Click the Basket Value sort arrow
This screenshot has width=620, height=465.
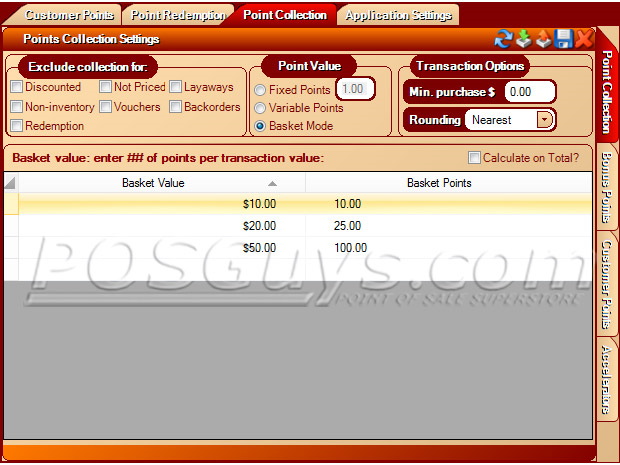pyautogui.click(x=272, y=183)
